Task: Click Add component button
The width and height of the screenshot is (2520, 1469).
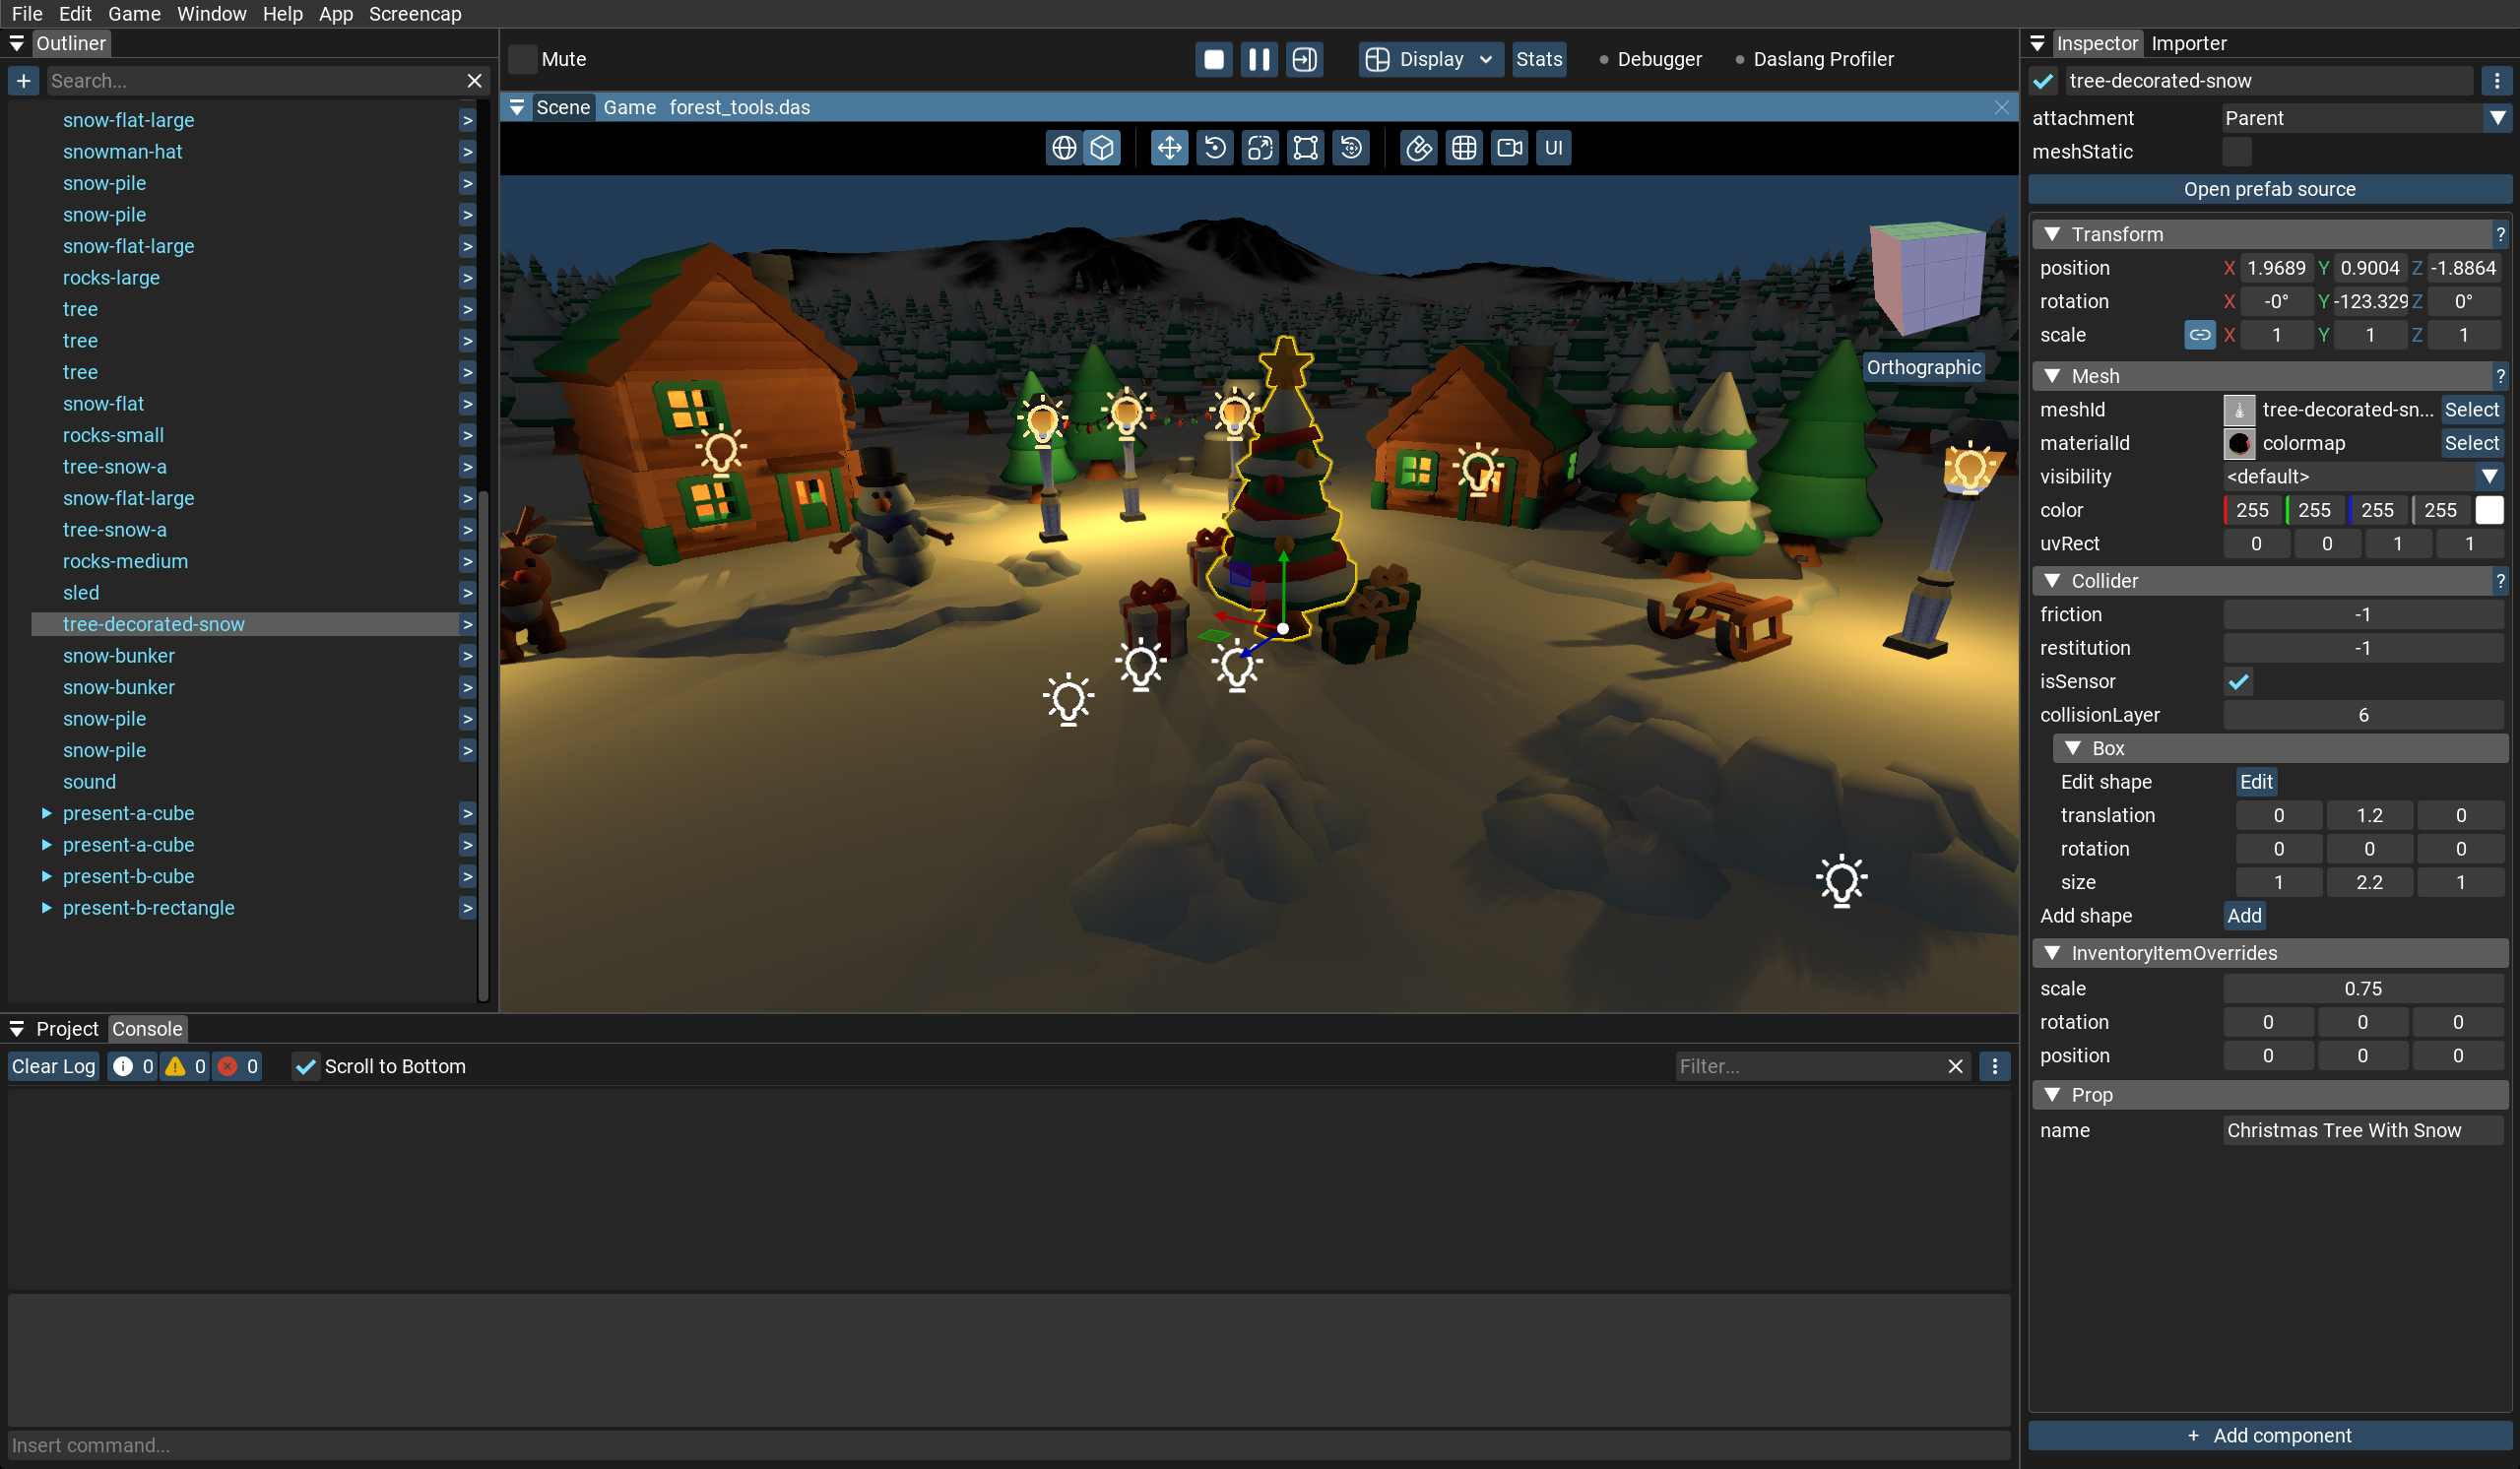Action: coord(2269,1435)
